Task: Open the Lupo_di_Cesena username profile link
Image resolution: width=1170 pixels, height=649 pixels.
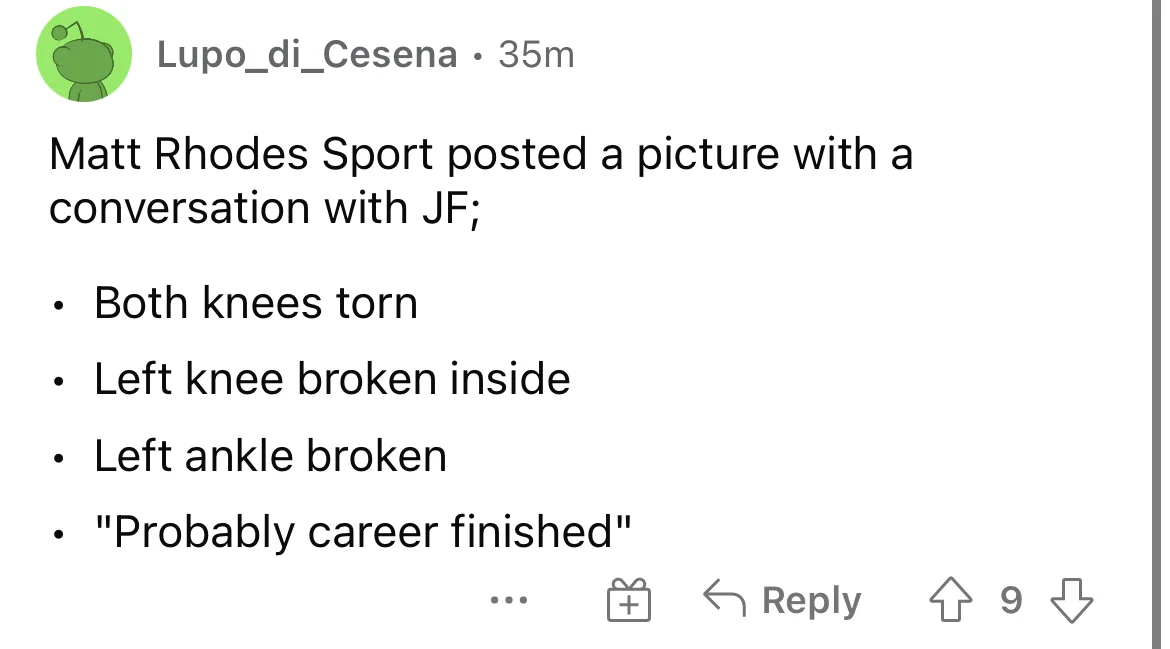Action: coord(307,55)
